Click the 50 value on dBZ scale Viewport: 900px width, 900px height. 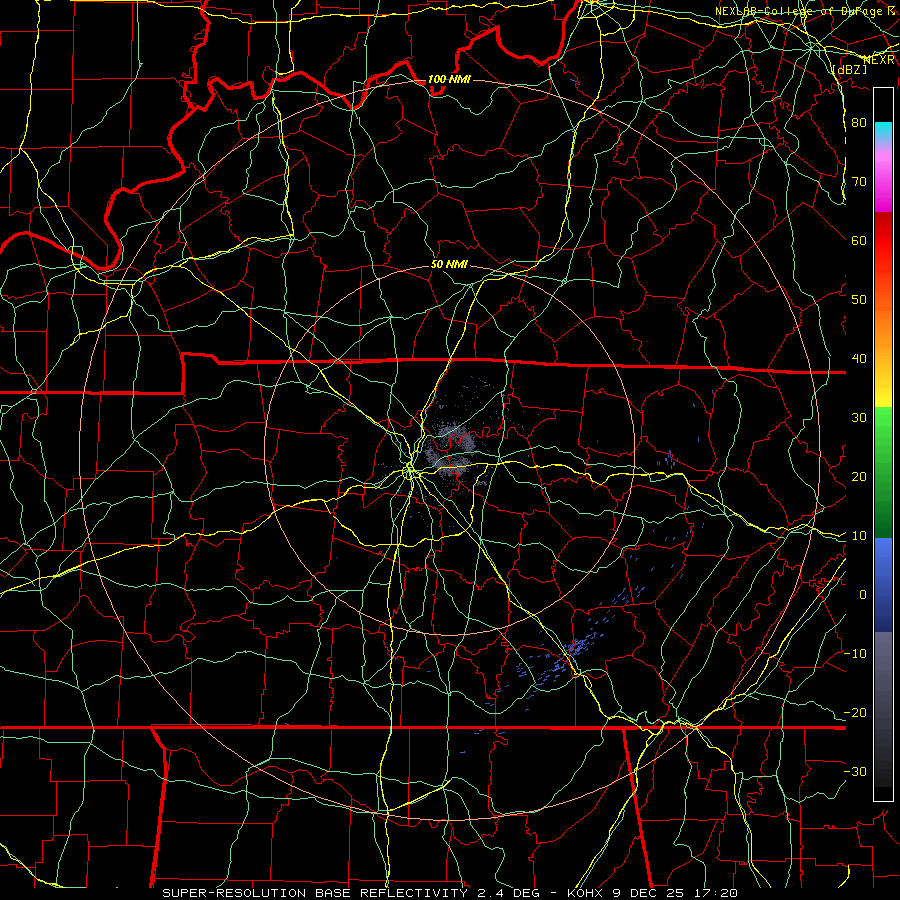859,300
